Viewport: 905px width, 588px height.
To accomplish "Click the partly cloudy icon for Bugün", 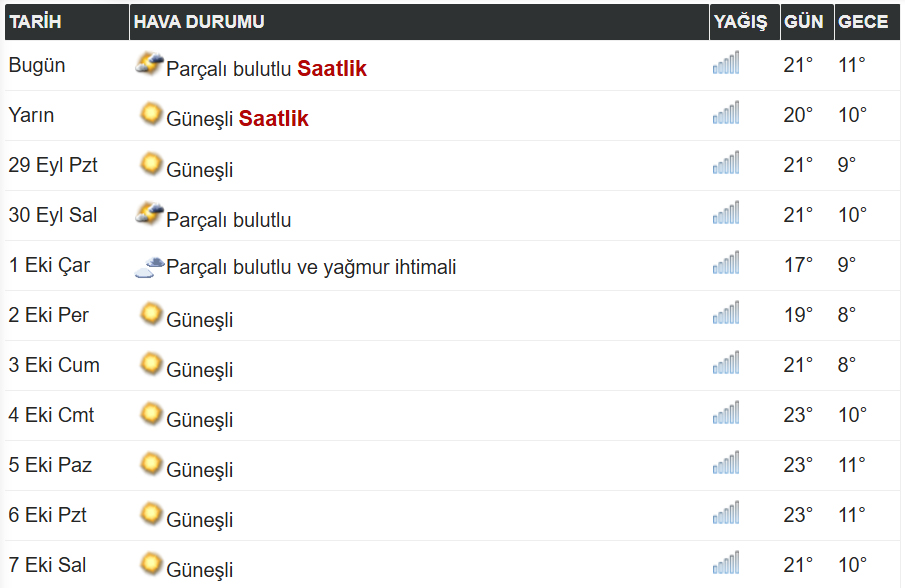I will tap(149, 63).
